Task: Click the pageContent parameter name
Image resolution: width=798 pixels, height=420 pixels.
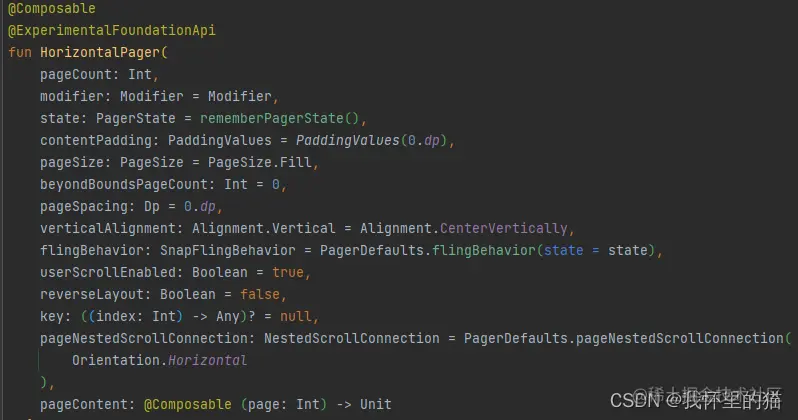Action: [84, 404]
